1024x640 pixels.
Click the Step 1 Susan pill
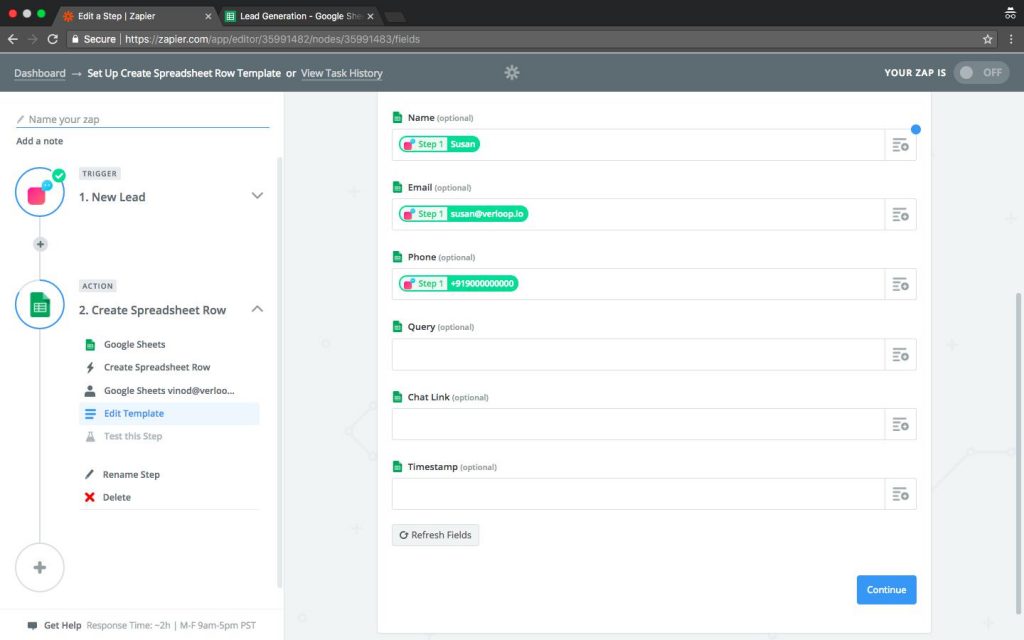(440, 144)
